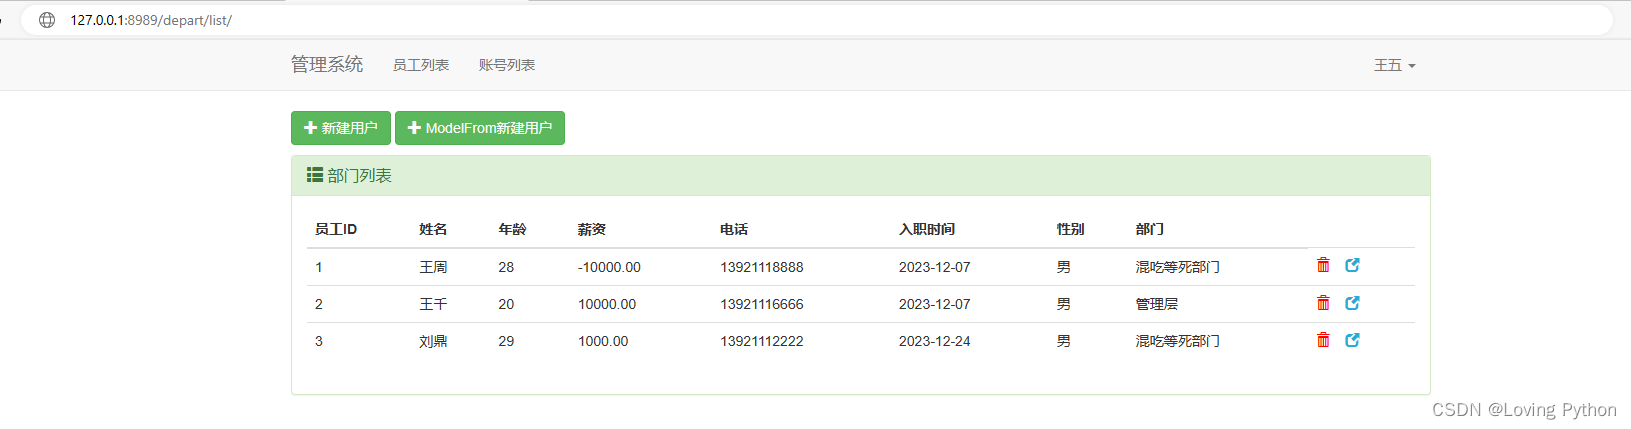Click the ModelFrom新建用户 button
Screen dimensions: 1631x429
[x=480, y=128]
